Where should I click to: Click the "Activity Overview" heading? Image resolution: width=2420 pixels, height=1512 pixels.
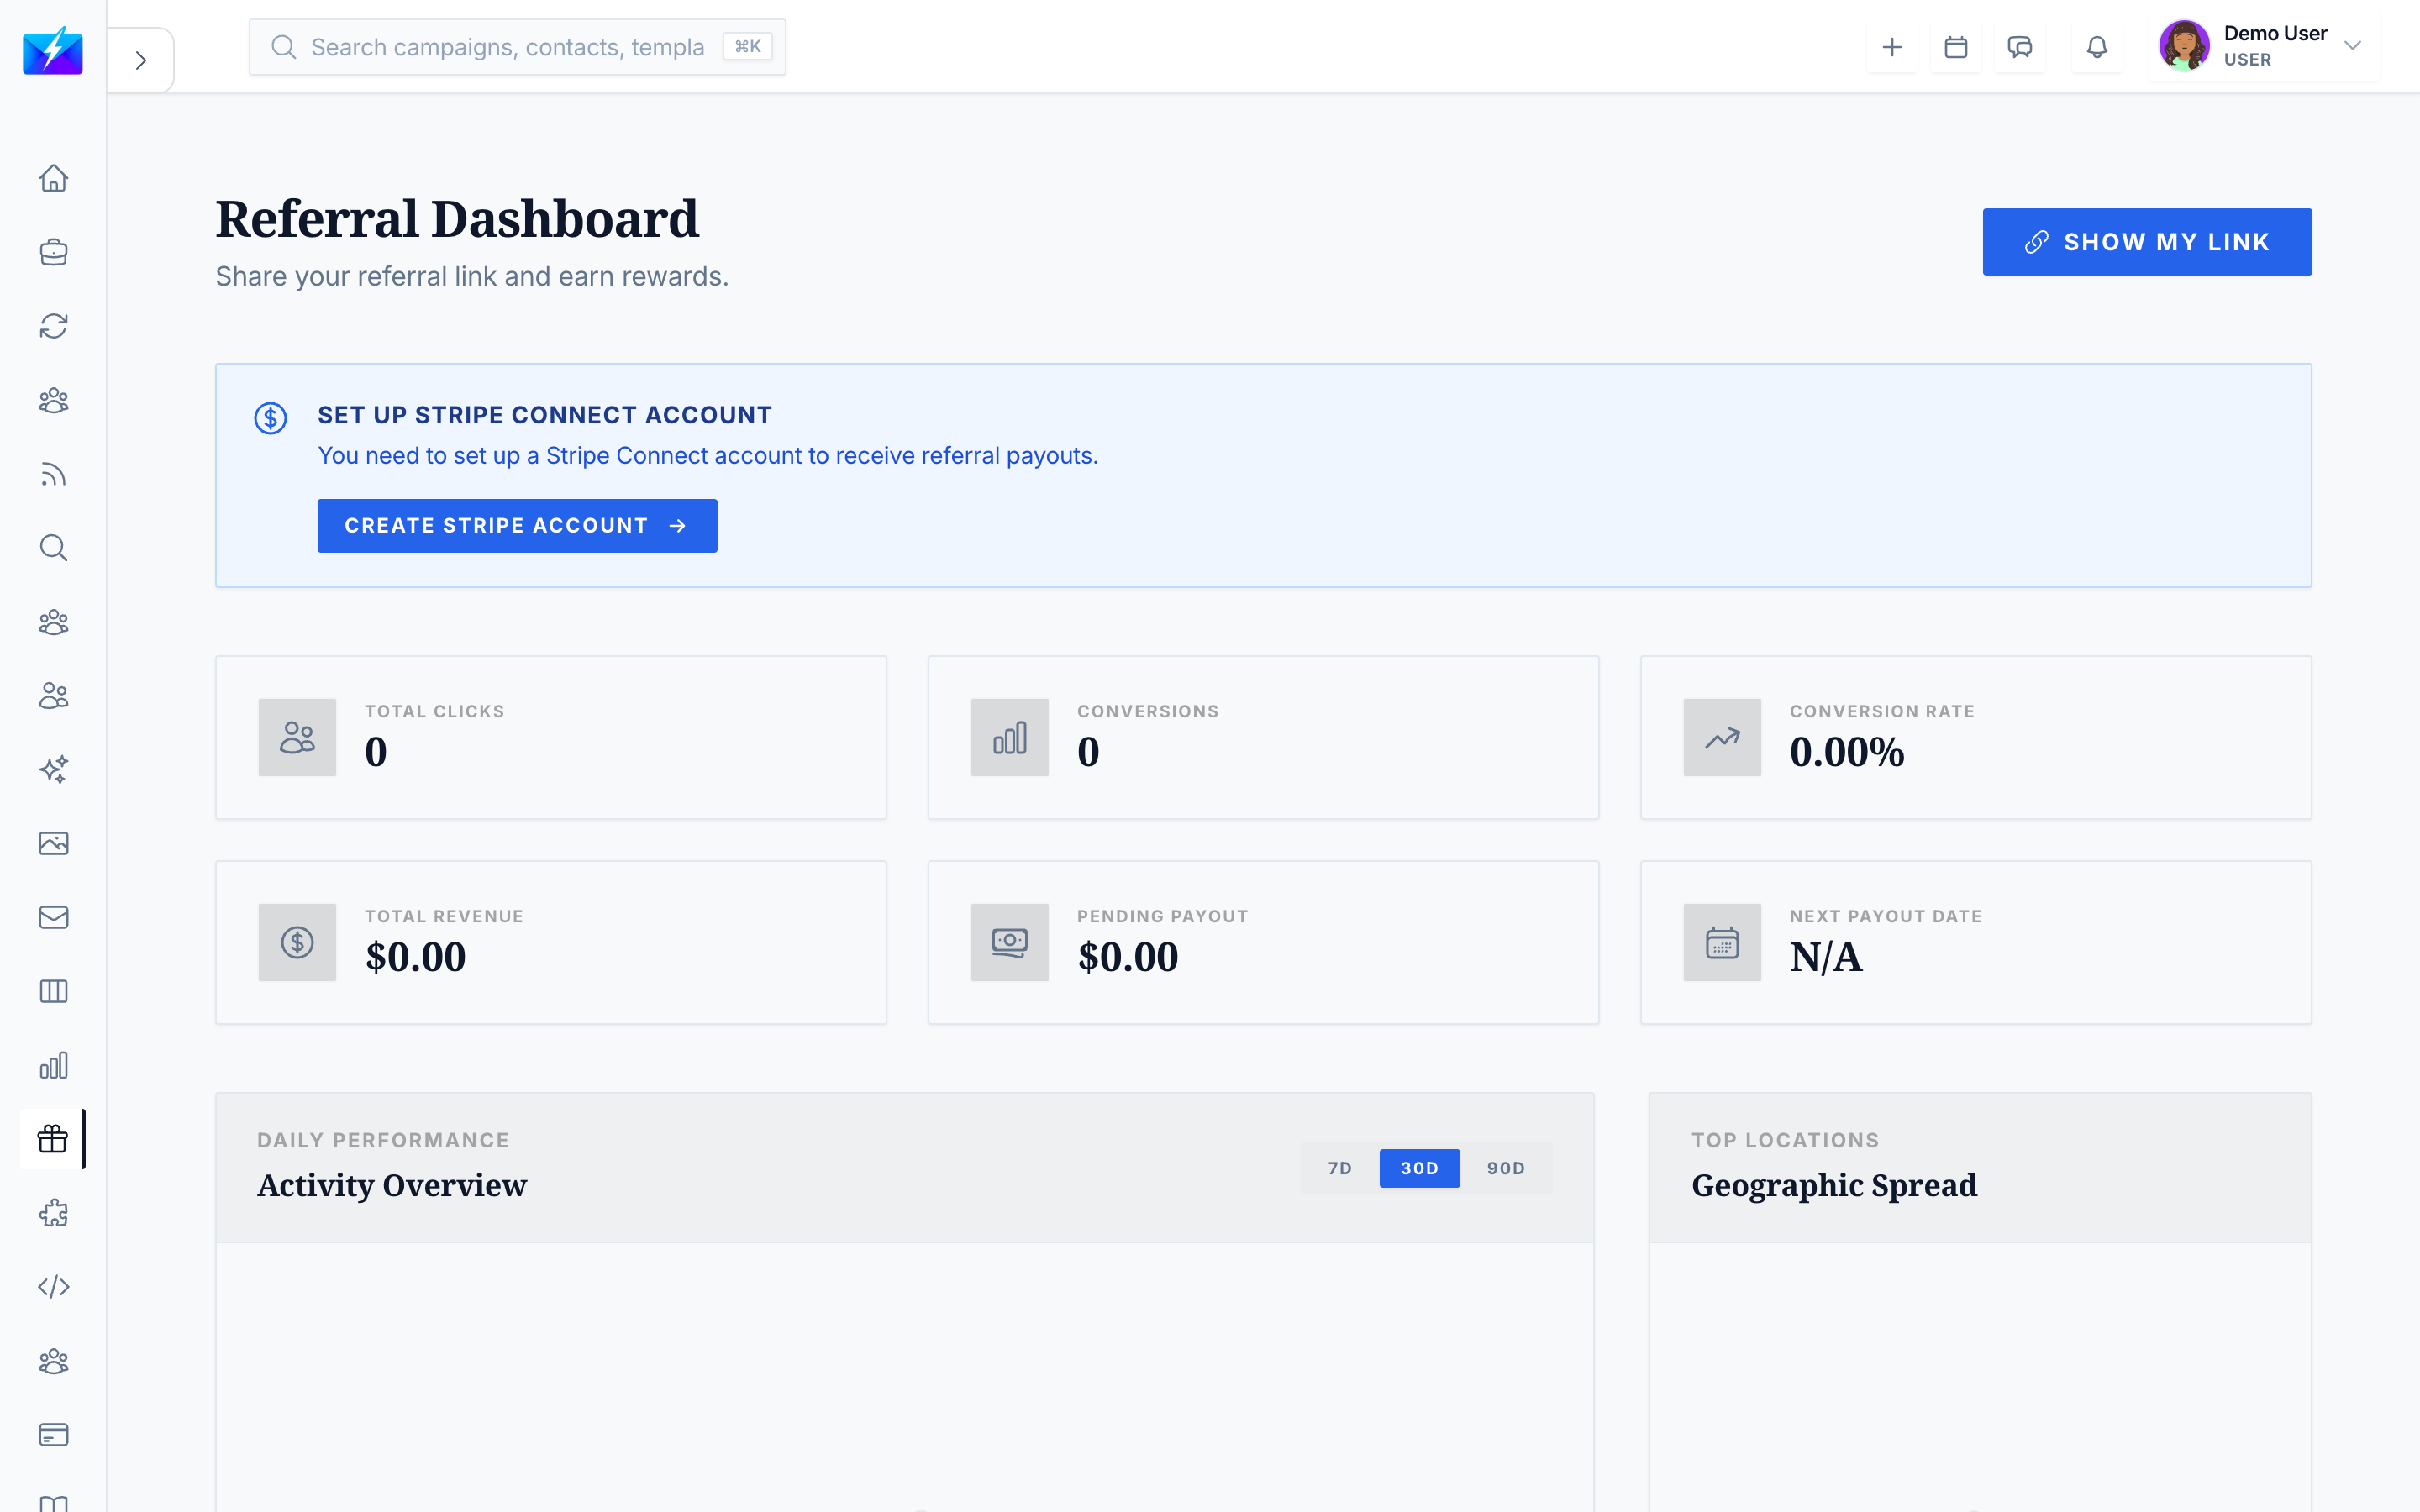(392, 1185)
